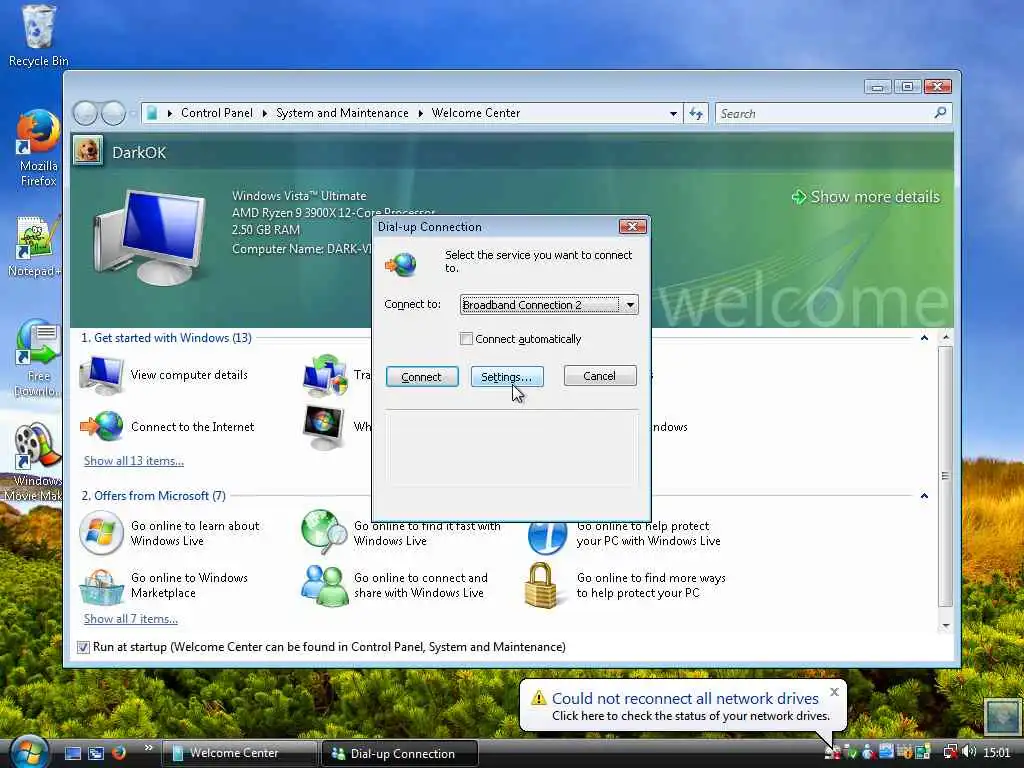
Task: Click the Forward navigation button
Action: pos(113,113)
